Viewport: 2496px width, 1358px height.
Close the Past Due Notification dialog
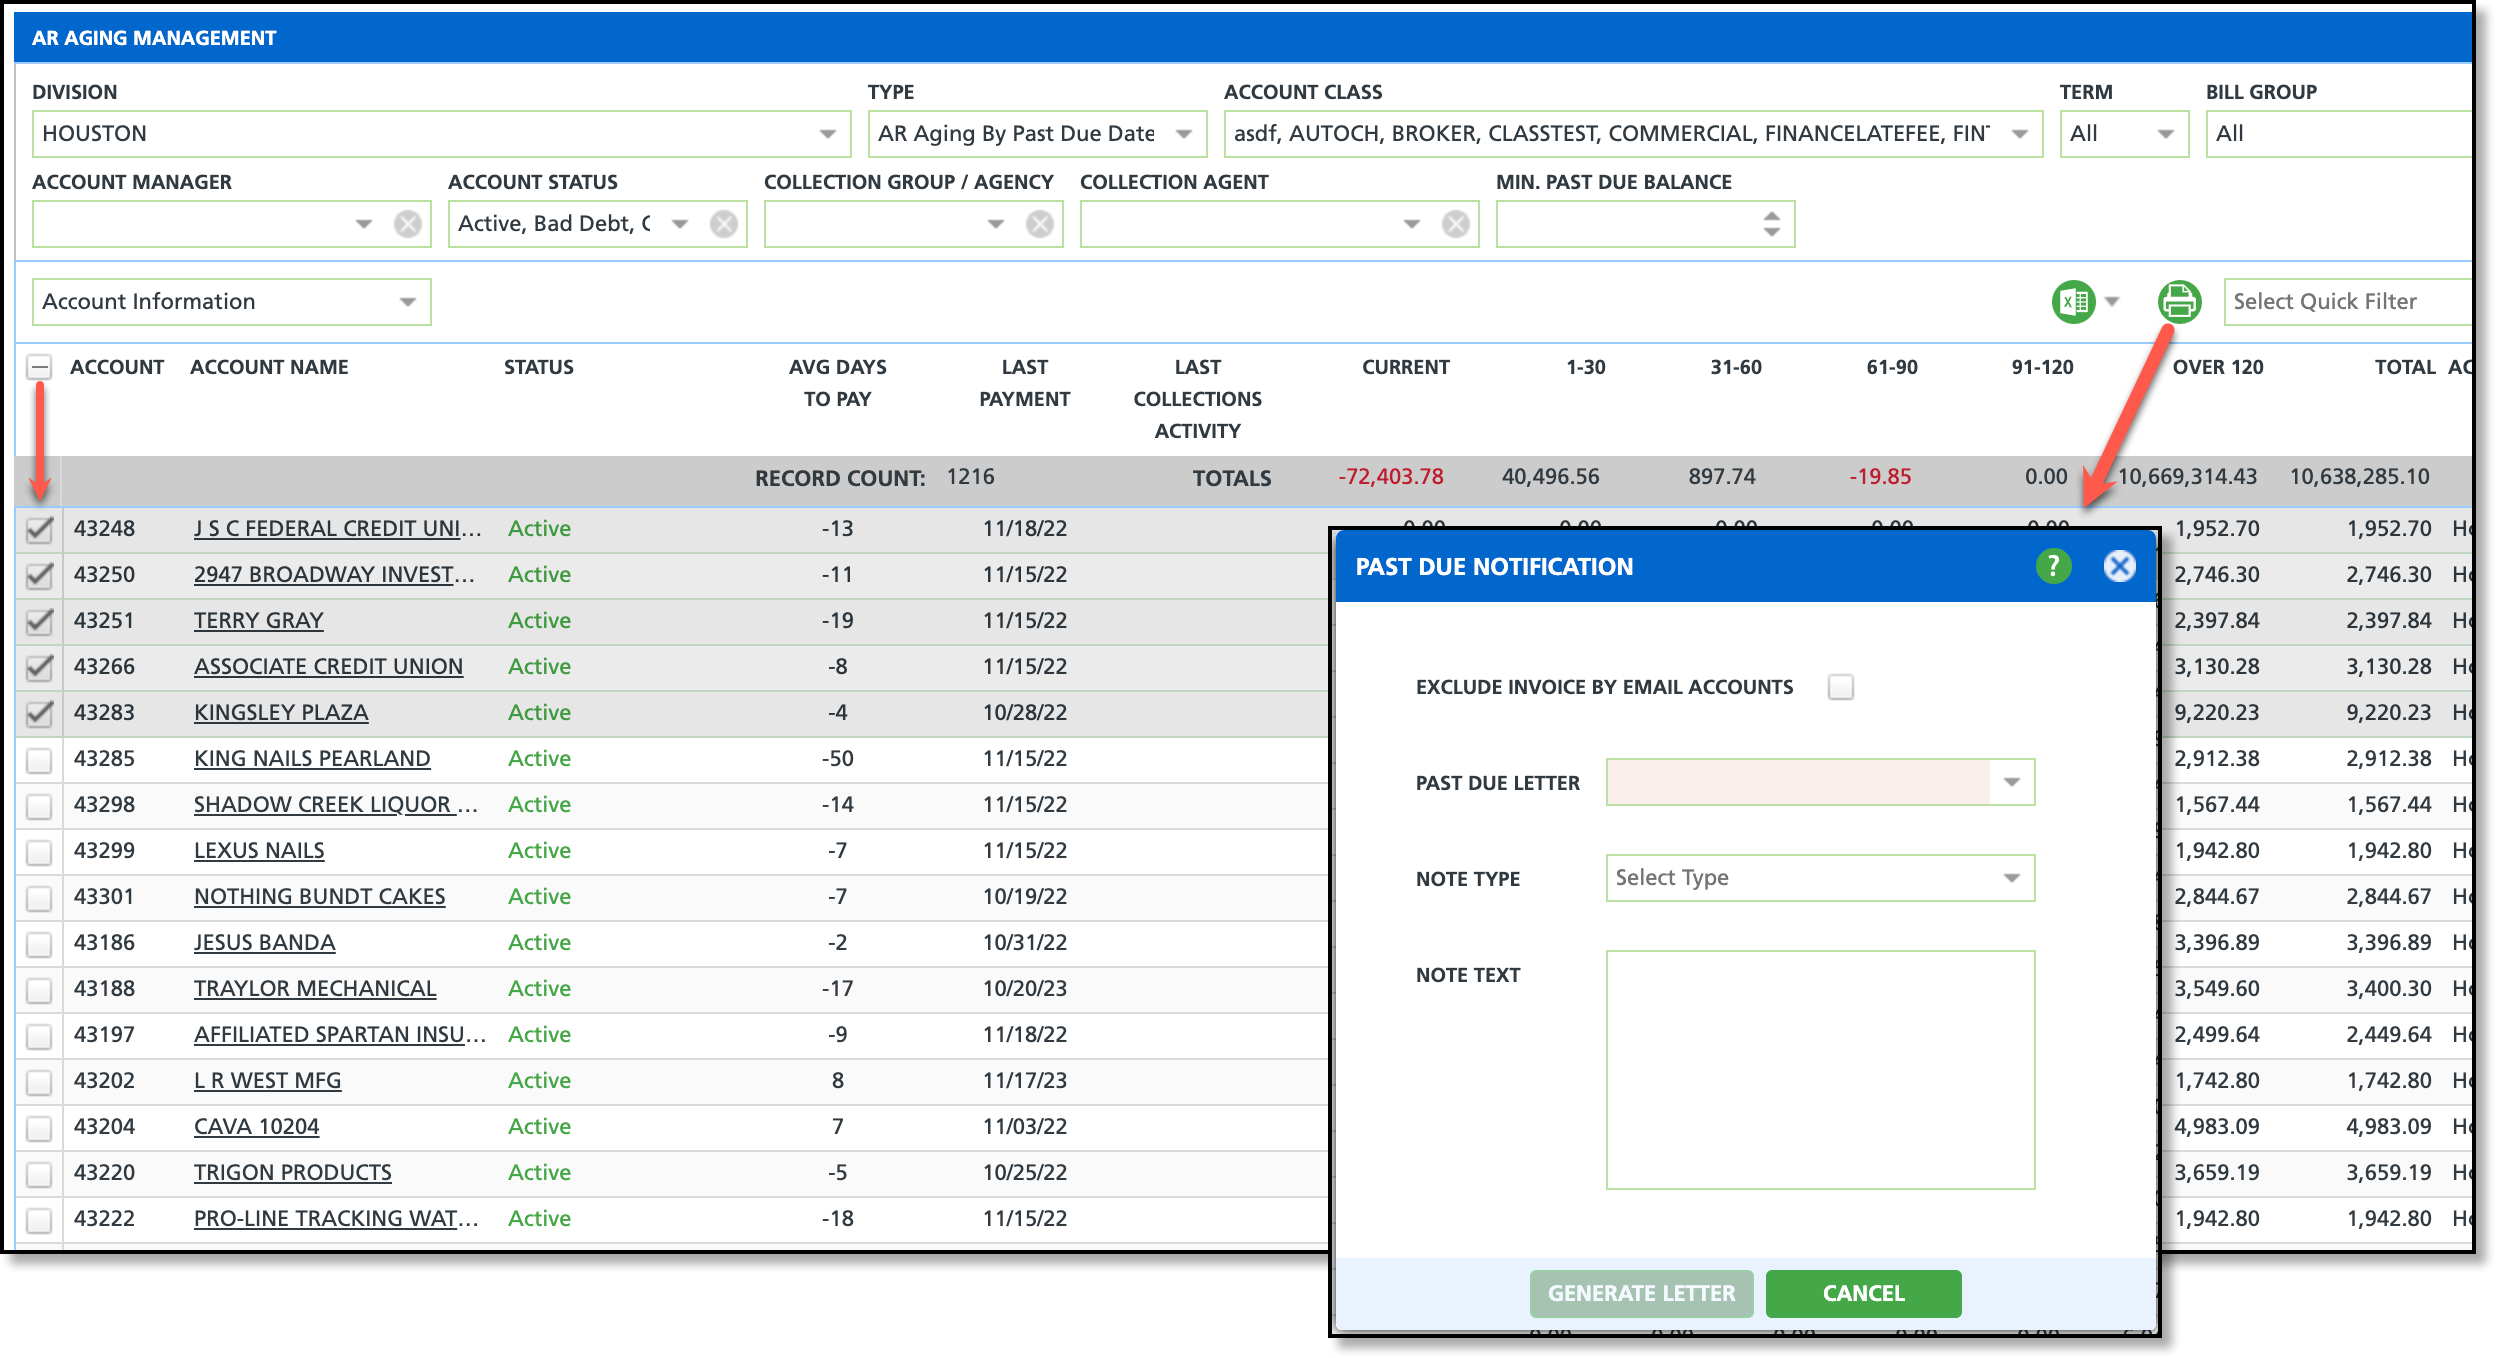2119,566
